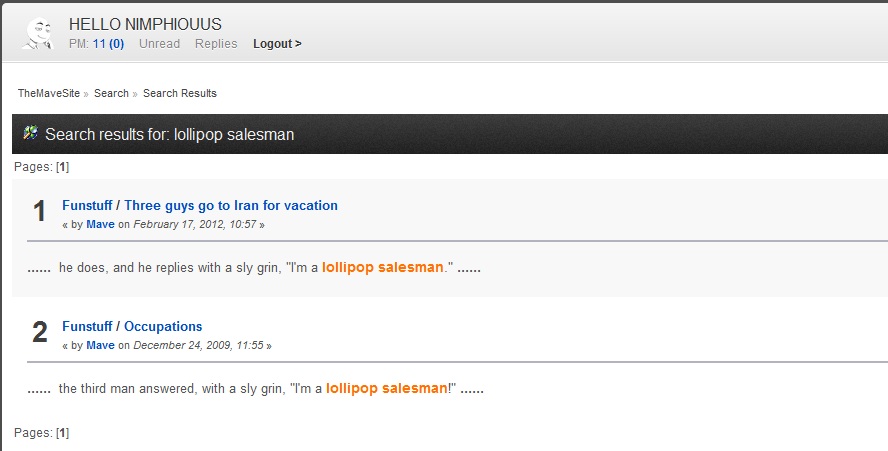Click the Logout link
This screenshot has height=451, width=888.
pos(277,44)
